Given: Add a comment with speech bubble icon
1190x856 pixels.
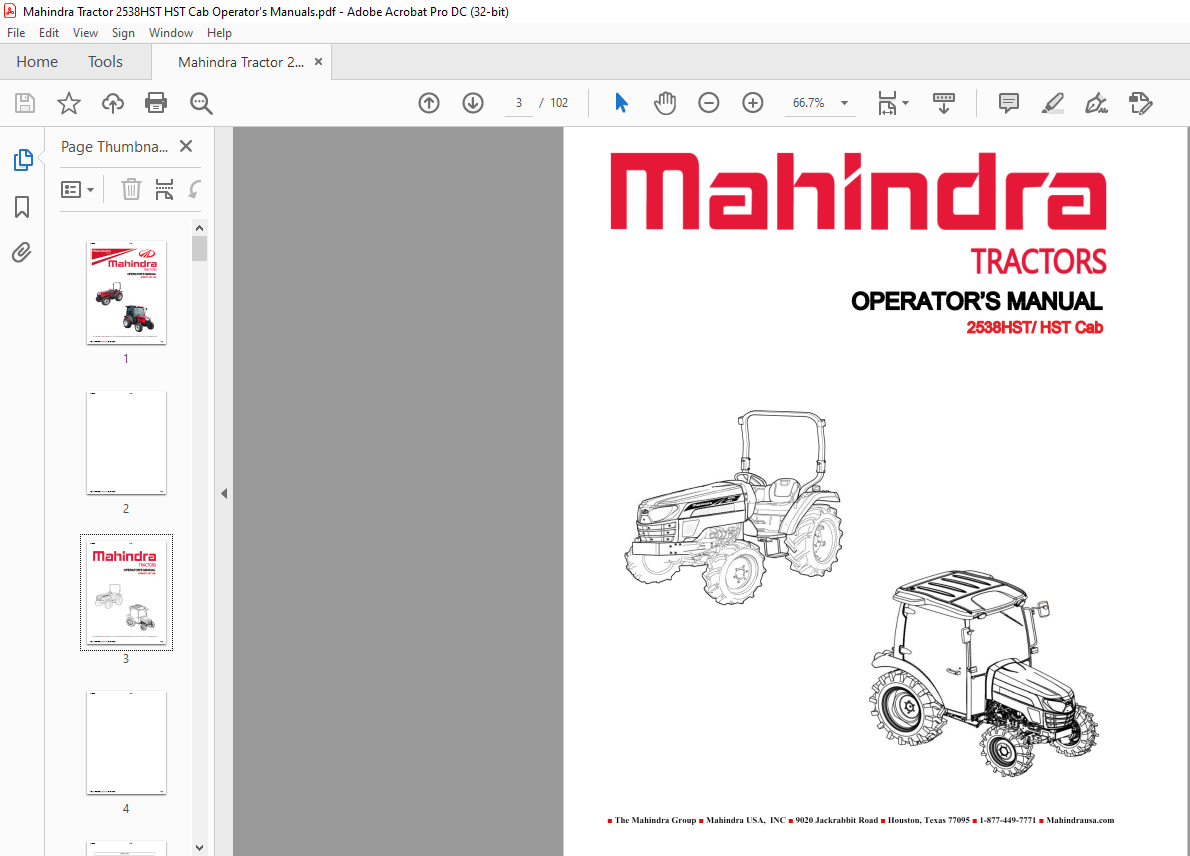Looking at the screenshot, I should pos(1009,102).
